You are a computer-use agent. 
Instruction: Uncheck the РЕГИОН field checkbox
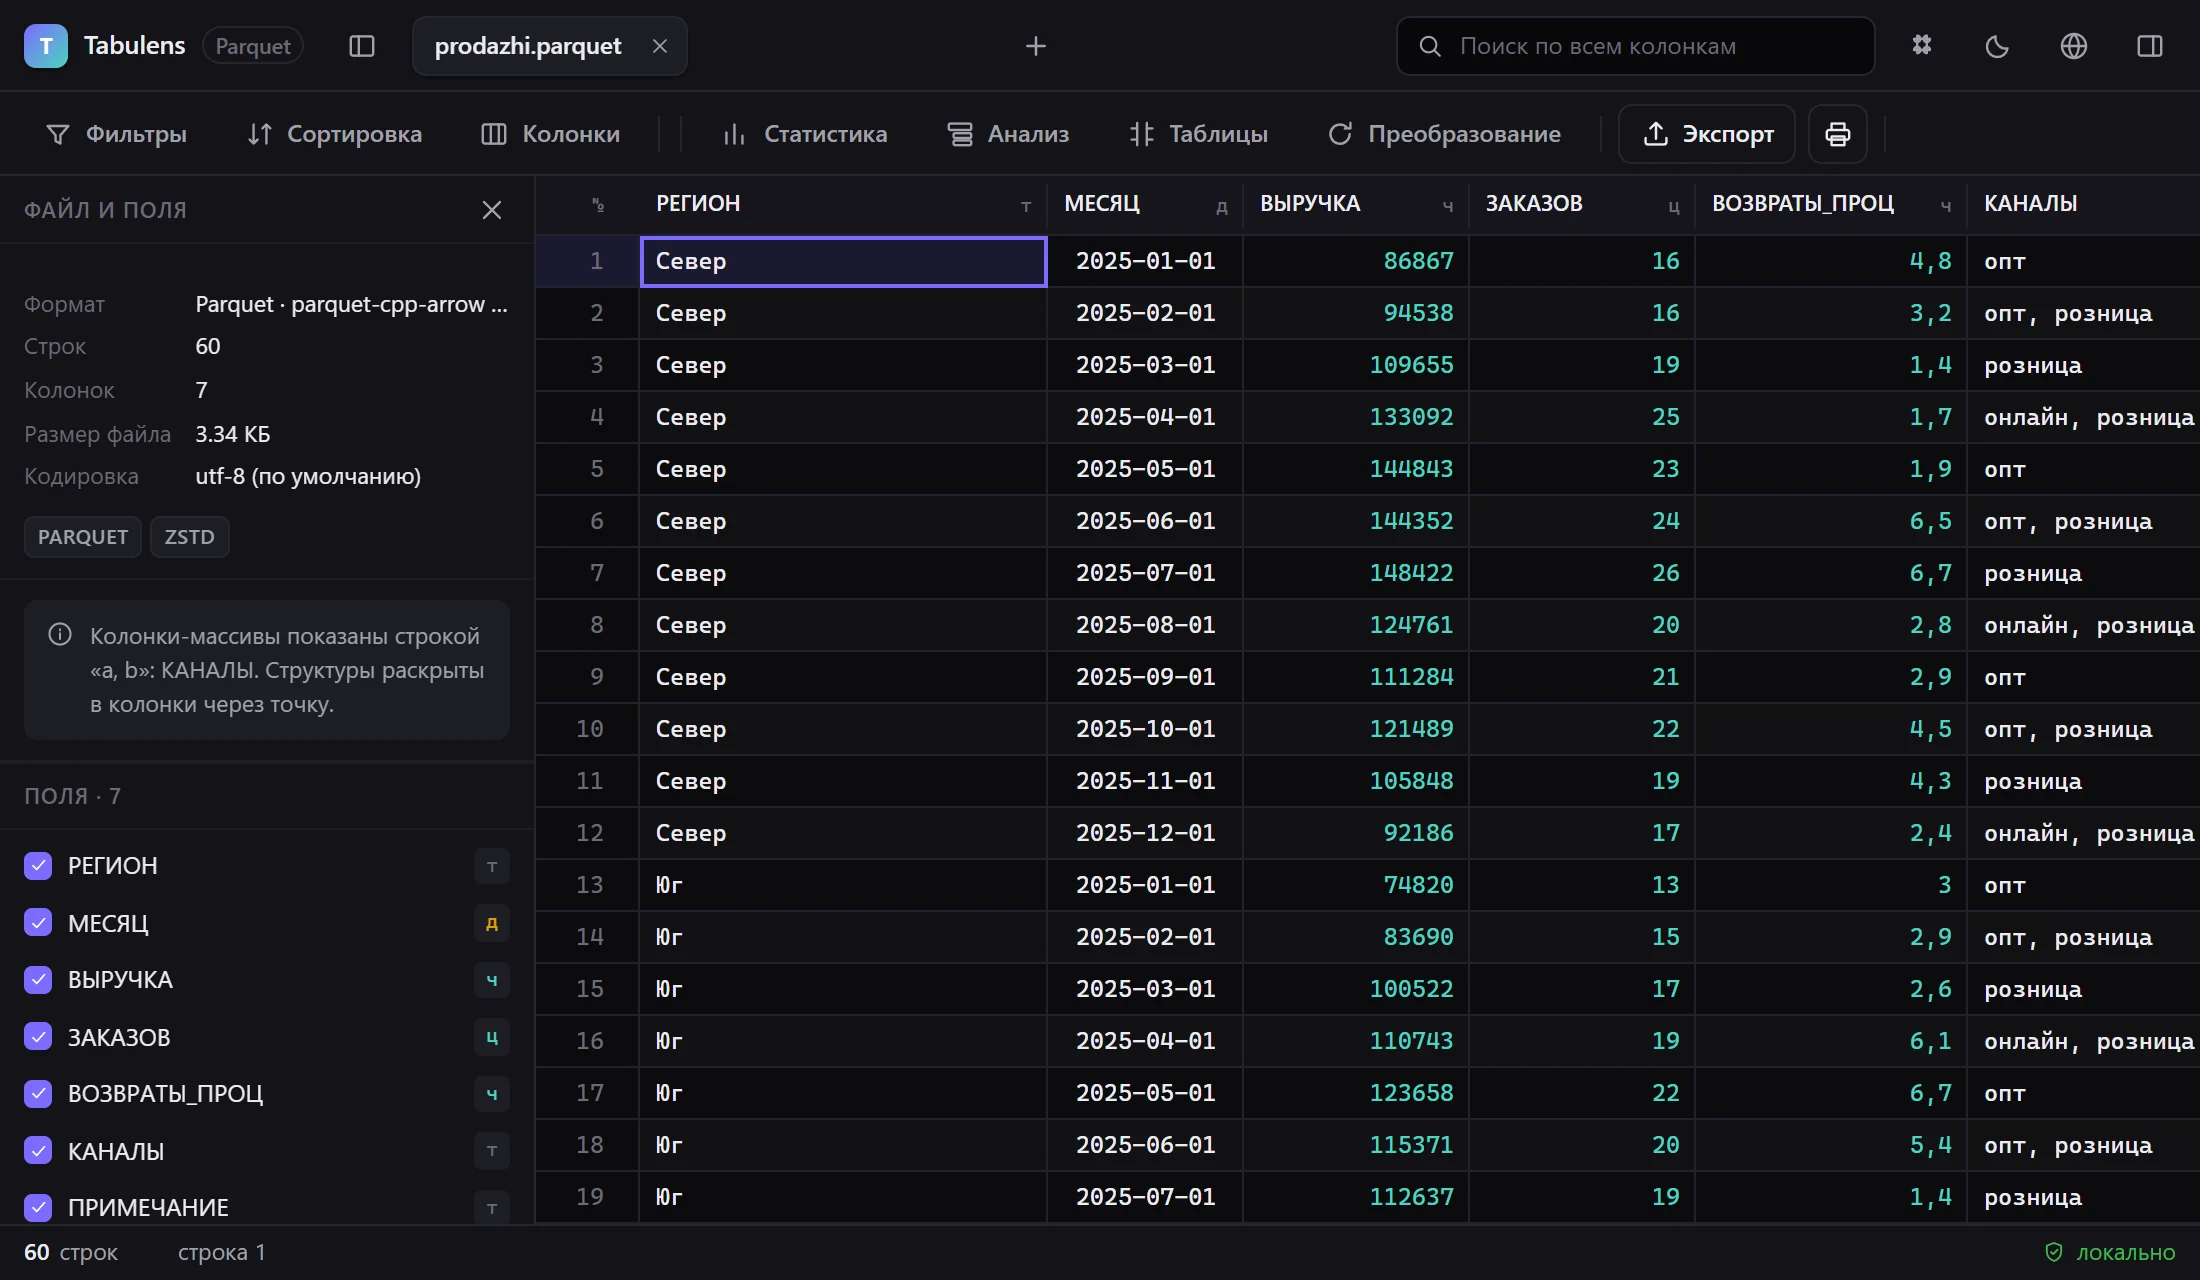pos(38,866)
